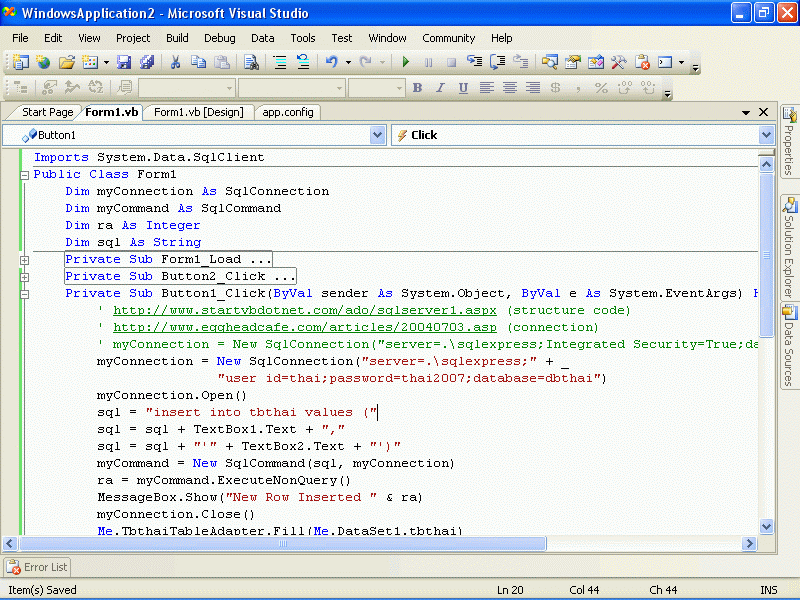Viewport: 800px width, 600px height.
Task: Toggle Underline formatting in toolbar
Action: click(463, 88)
